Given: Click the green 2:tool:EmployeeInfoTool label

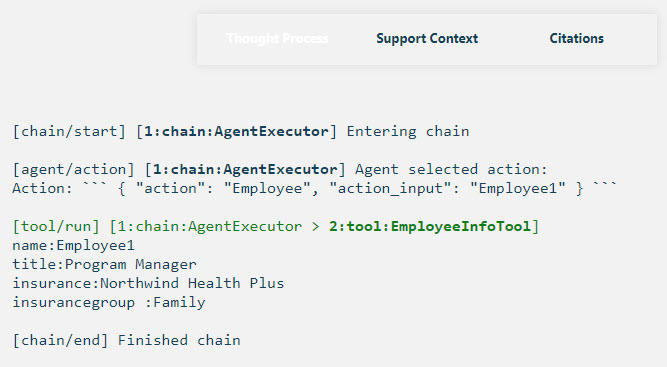Looking at the screenshot, I should coord(430,226).
